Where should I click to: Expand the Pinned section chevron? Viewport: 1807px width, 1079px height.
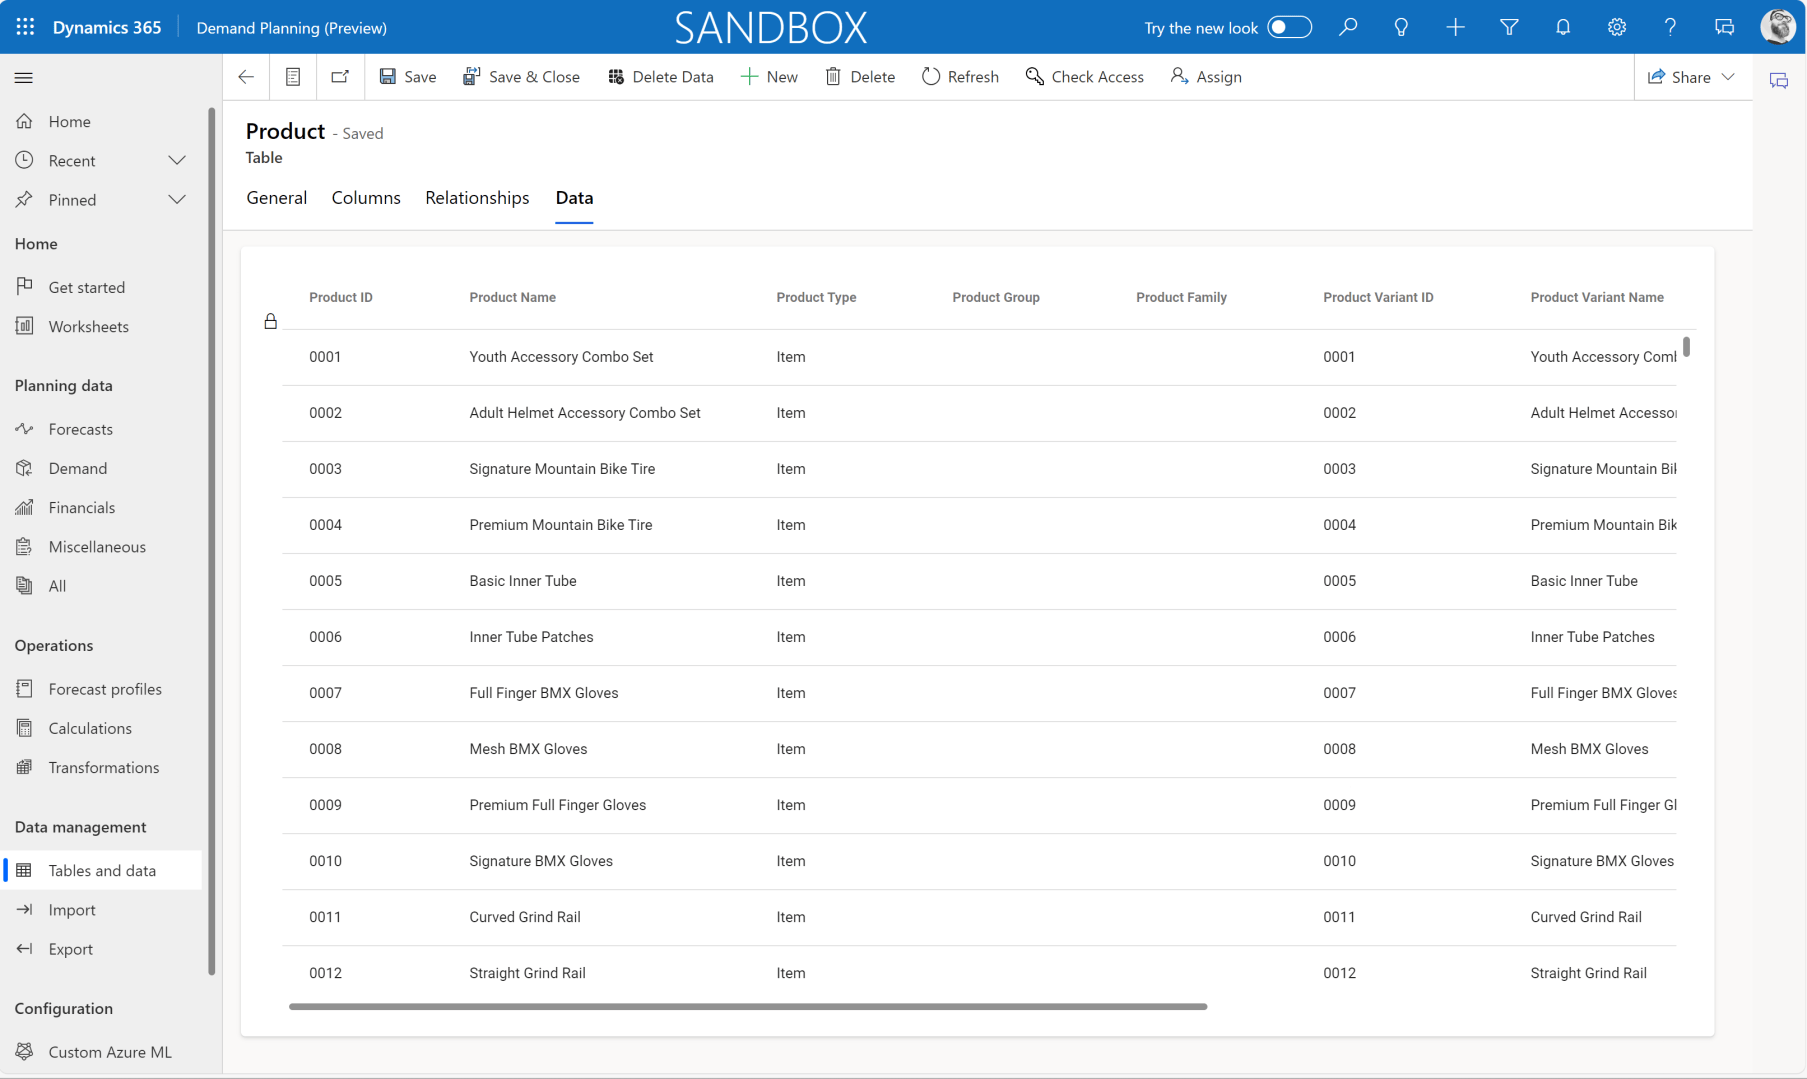(x=177, y=199)
